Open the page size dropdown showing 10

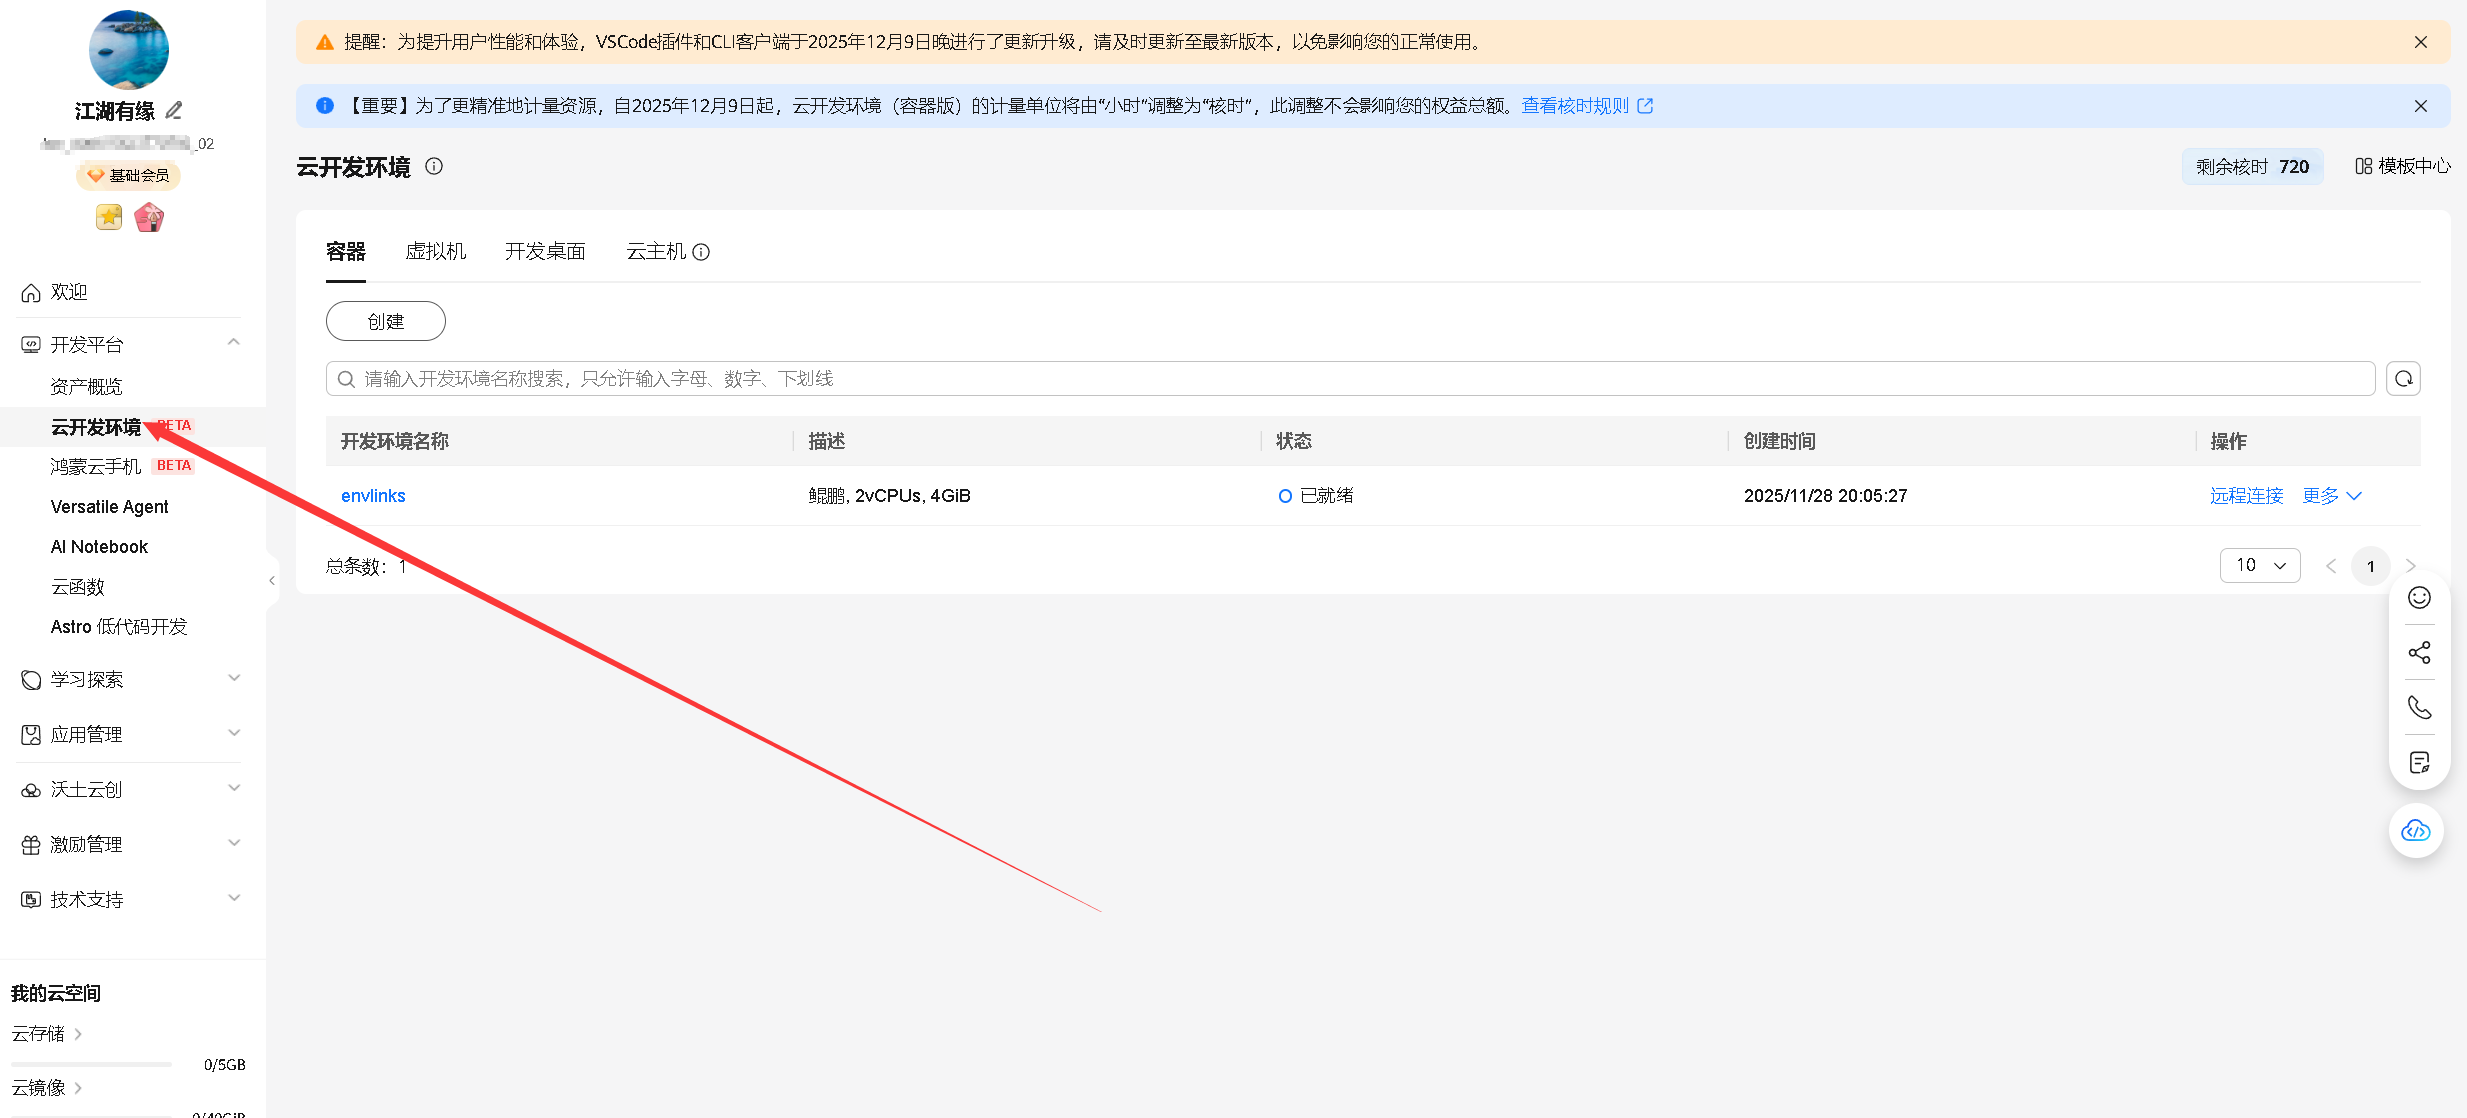pyautogui.click(x=2260, y=565)
